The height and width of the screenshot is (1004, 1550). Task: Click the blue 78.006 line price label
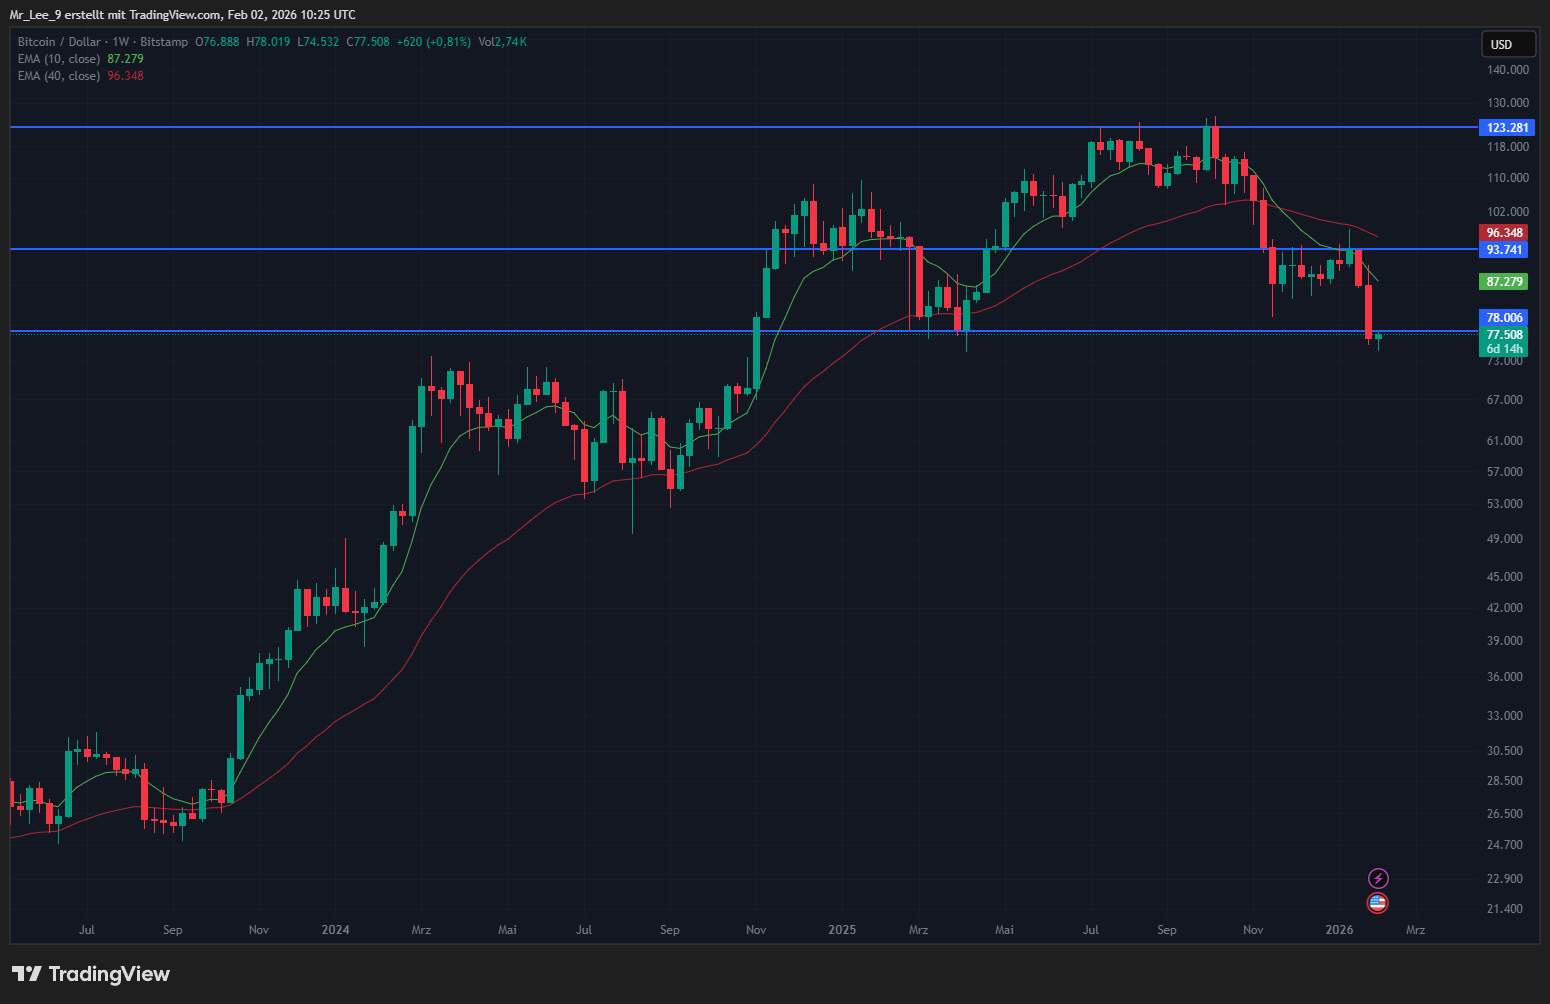pos(1504,318)
